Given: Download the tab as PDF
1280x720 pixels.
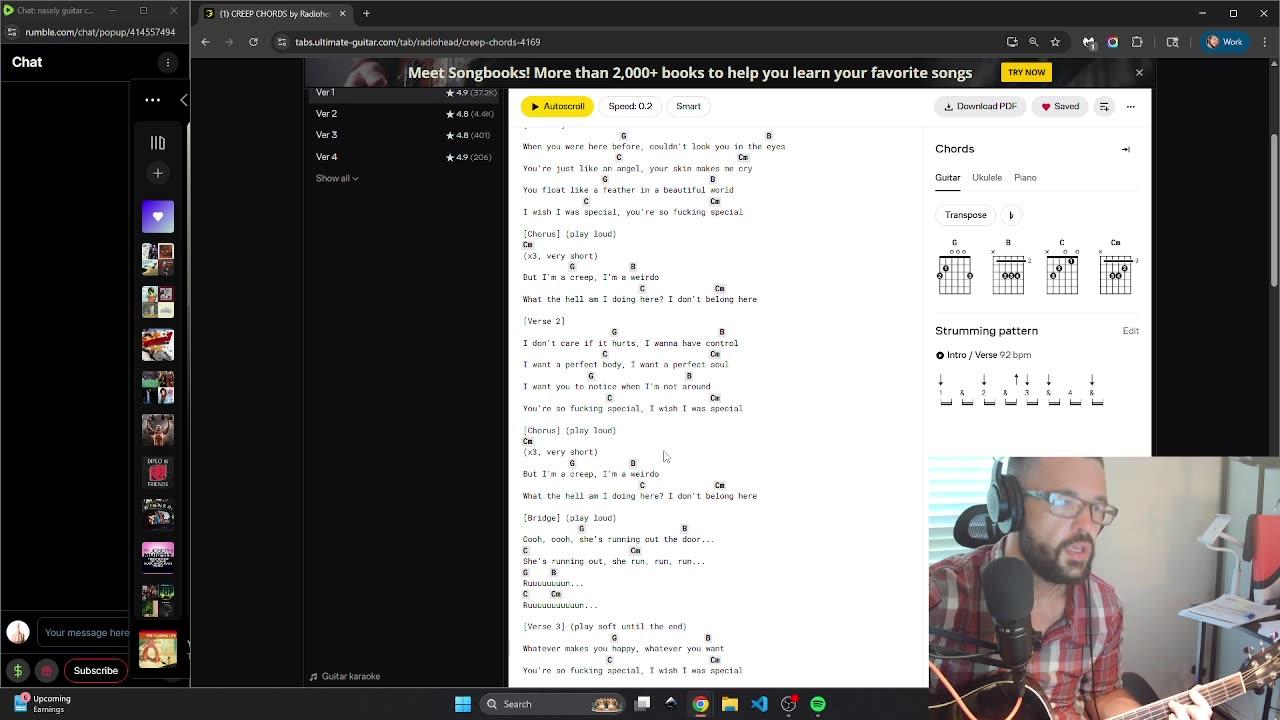Looking at the screenshot, I should (x=979, y=106).
